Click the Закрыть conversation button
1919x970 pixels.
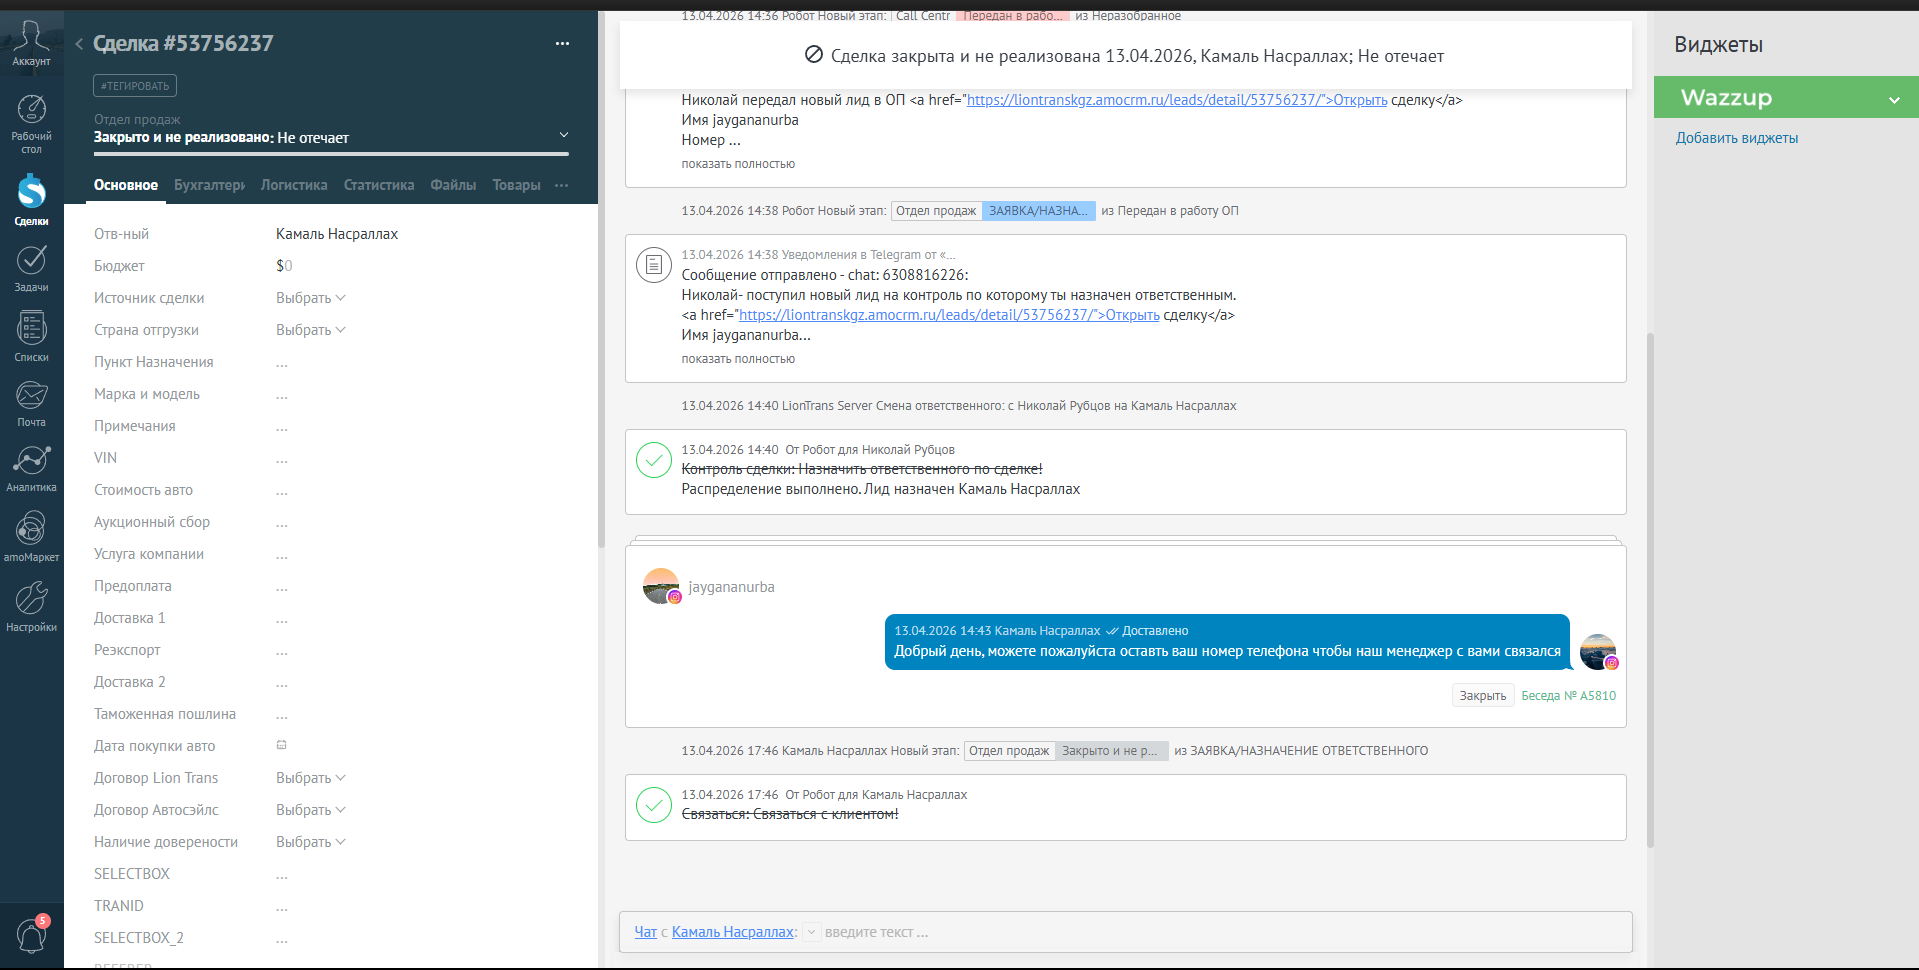point(1482,696)
